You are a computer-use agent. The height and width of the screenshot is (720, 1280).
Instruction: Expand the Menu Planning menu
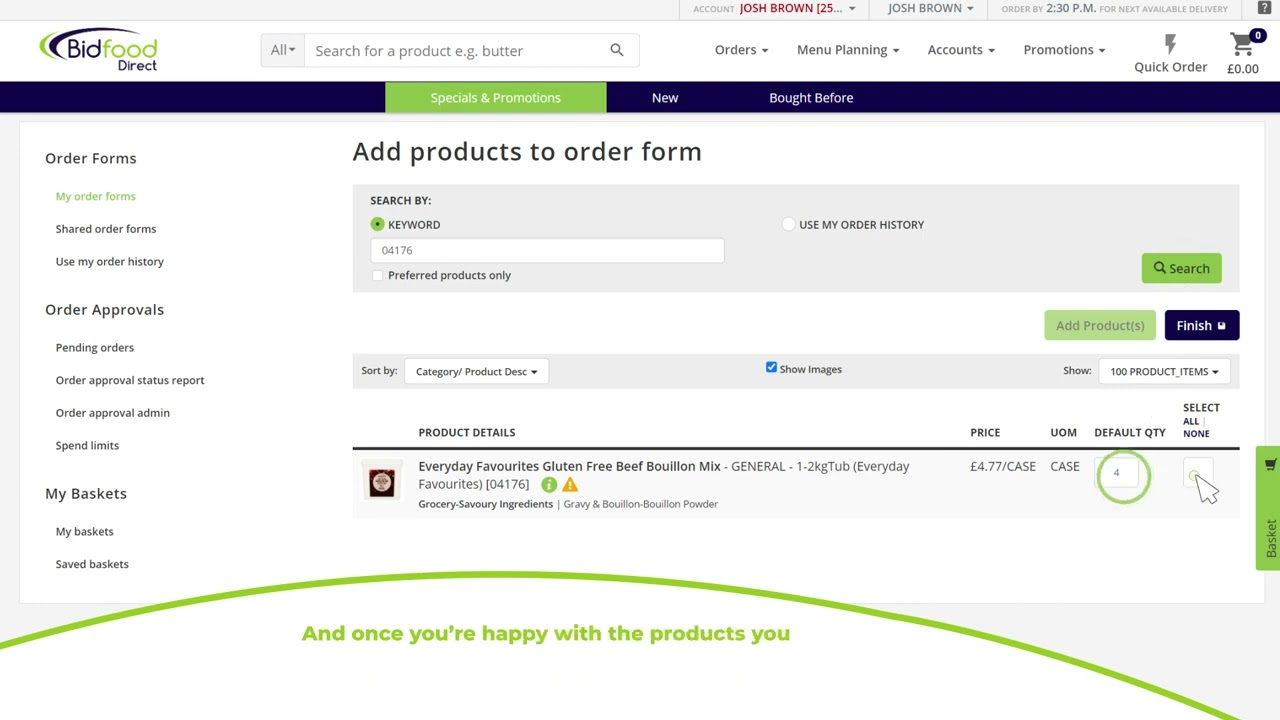click(x=848, y=49)
